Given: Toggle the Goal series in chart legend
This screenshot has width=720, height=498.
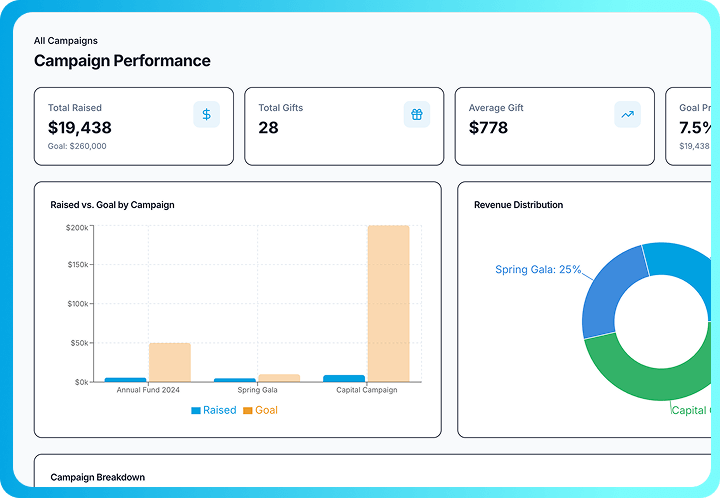Looking at the screenshot, I should (x=260, y=410).
